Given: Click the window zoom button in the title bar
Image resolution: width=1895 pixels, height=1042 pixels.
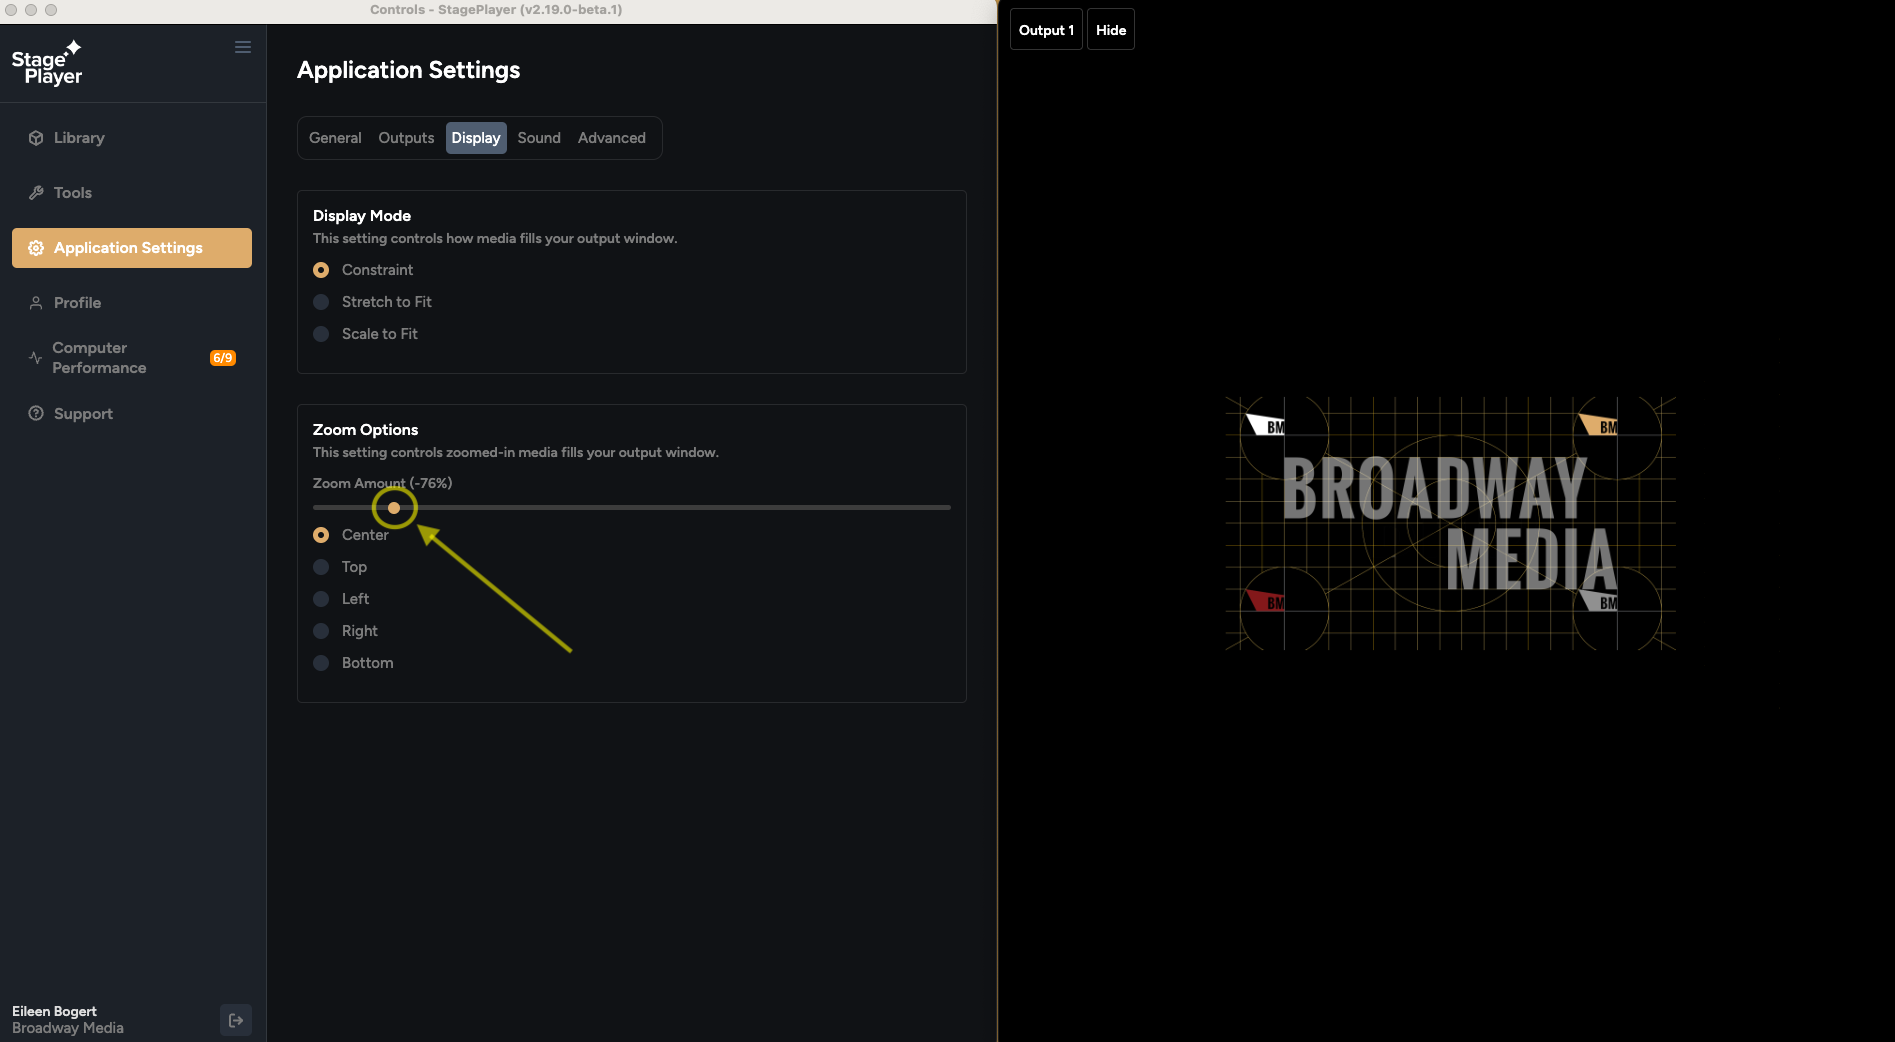Looking at the screenshot, I should click(x=51, y=10).
